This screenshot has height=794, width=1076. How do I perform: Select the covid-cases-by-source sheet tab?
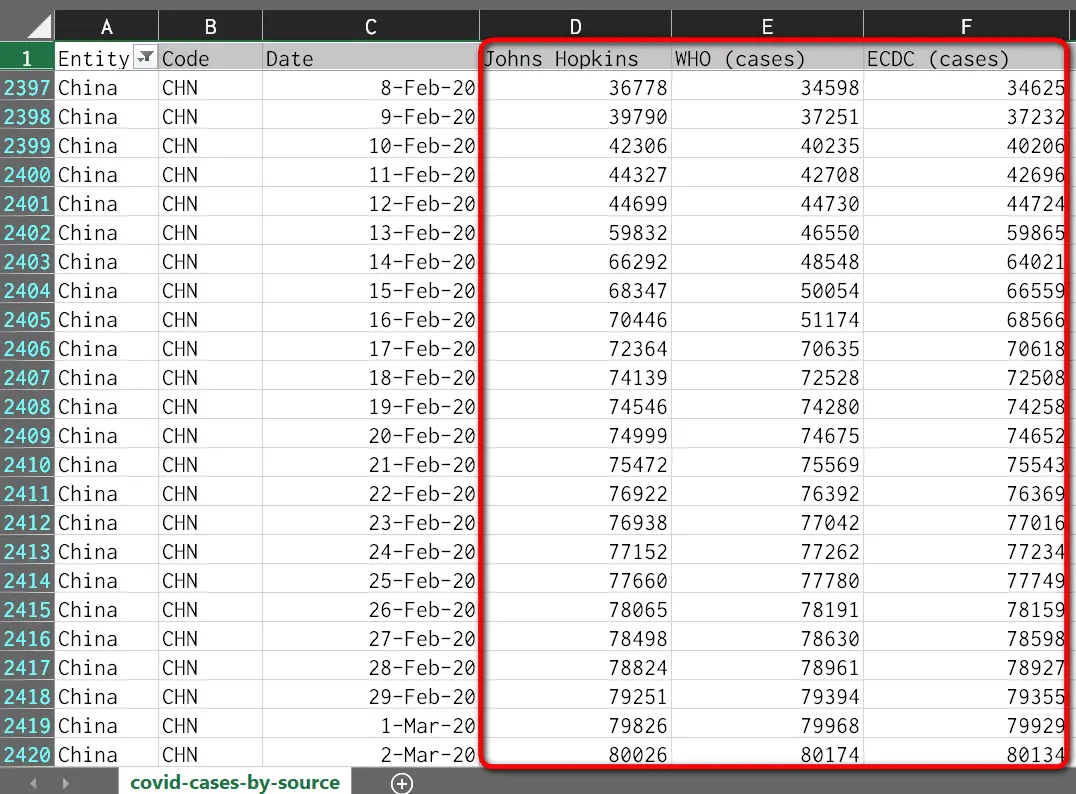tap(235, 782)
